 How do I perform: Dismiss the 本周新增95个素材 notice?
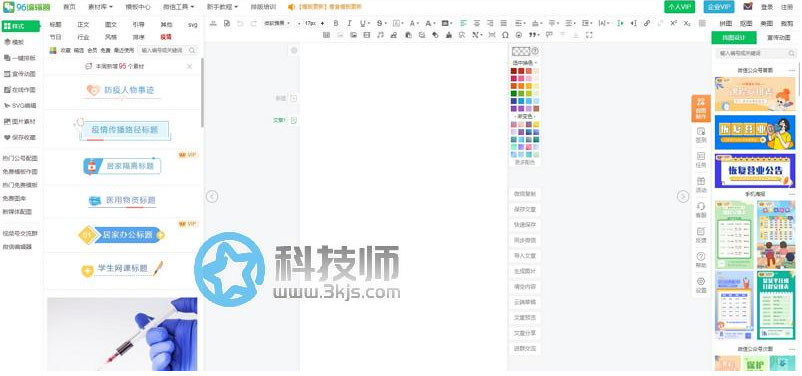(189, 67)
